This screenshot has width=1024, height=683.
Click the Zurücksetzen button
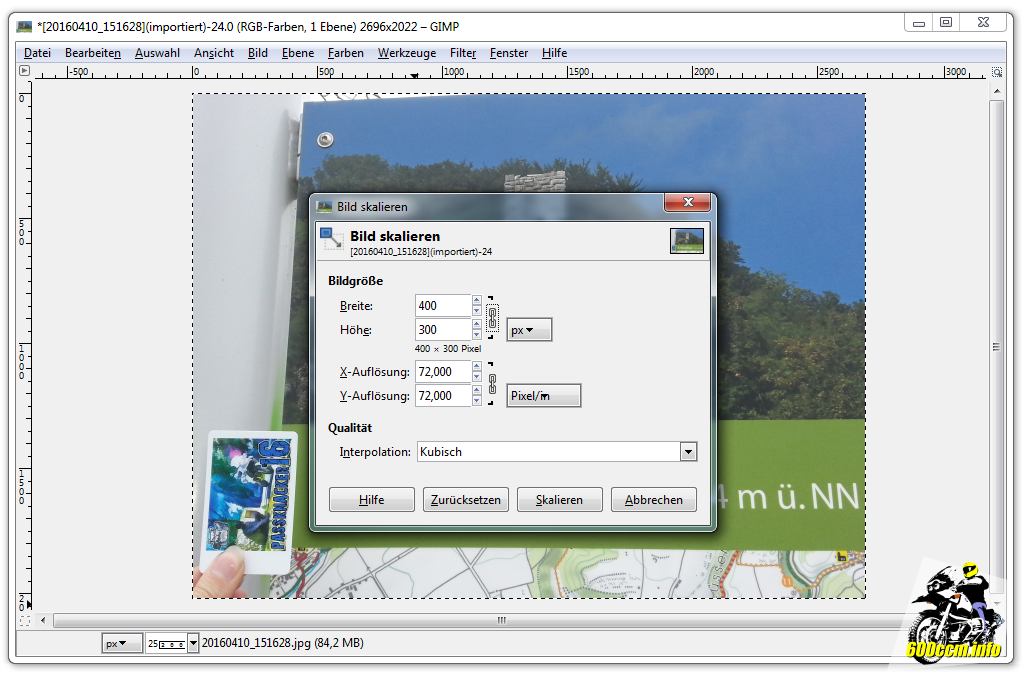(467, 500)
